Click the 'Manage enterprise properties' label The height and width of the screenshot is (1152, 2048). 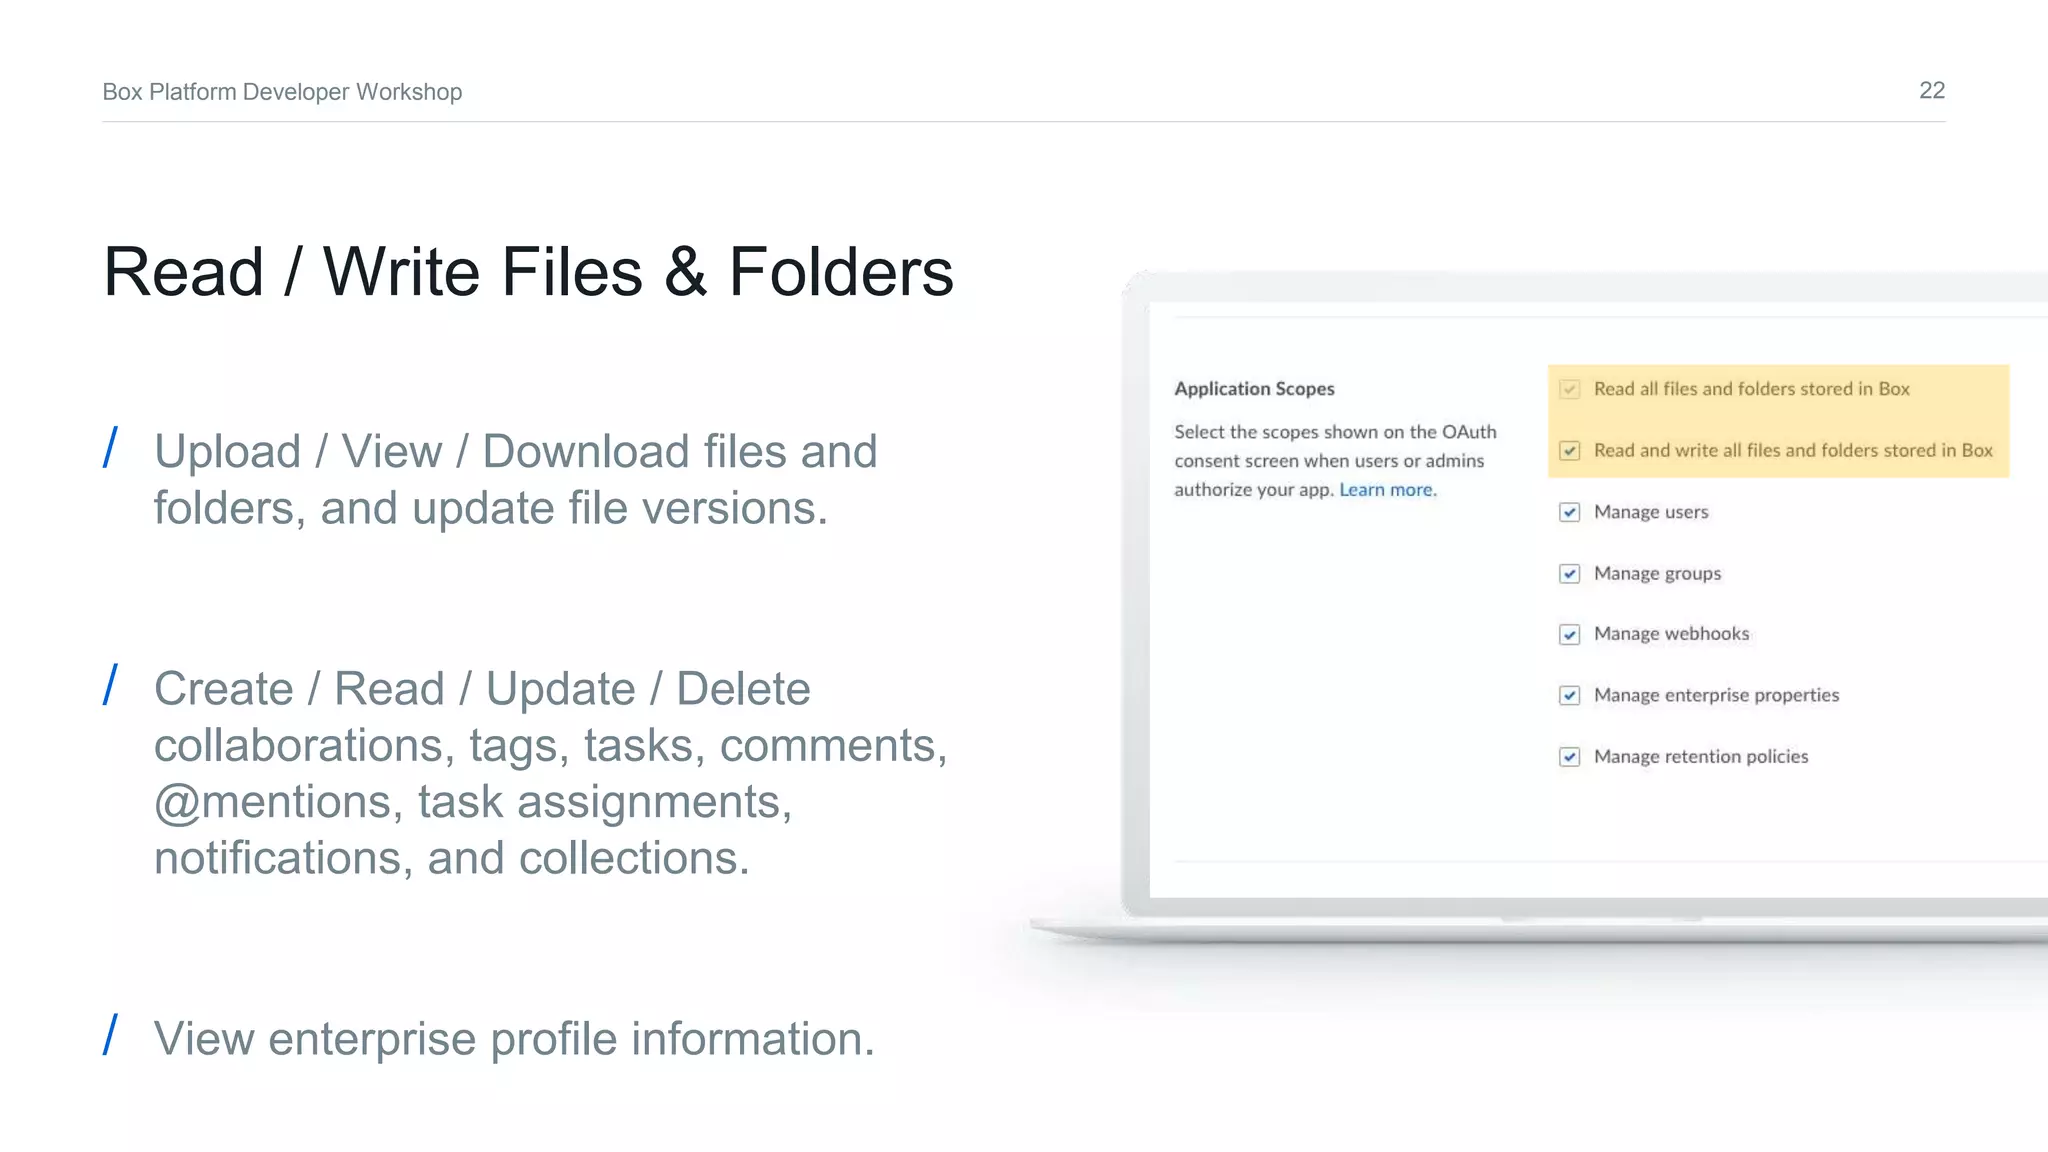click(1716, 696)
